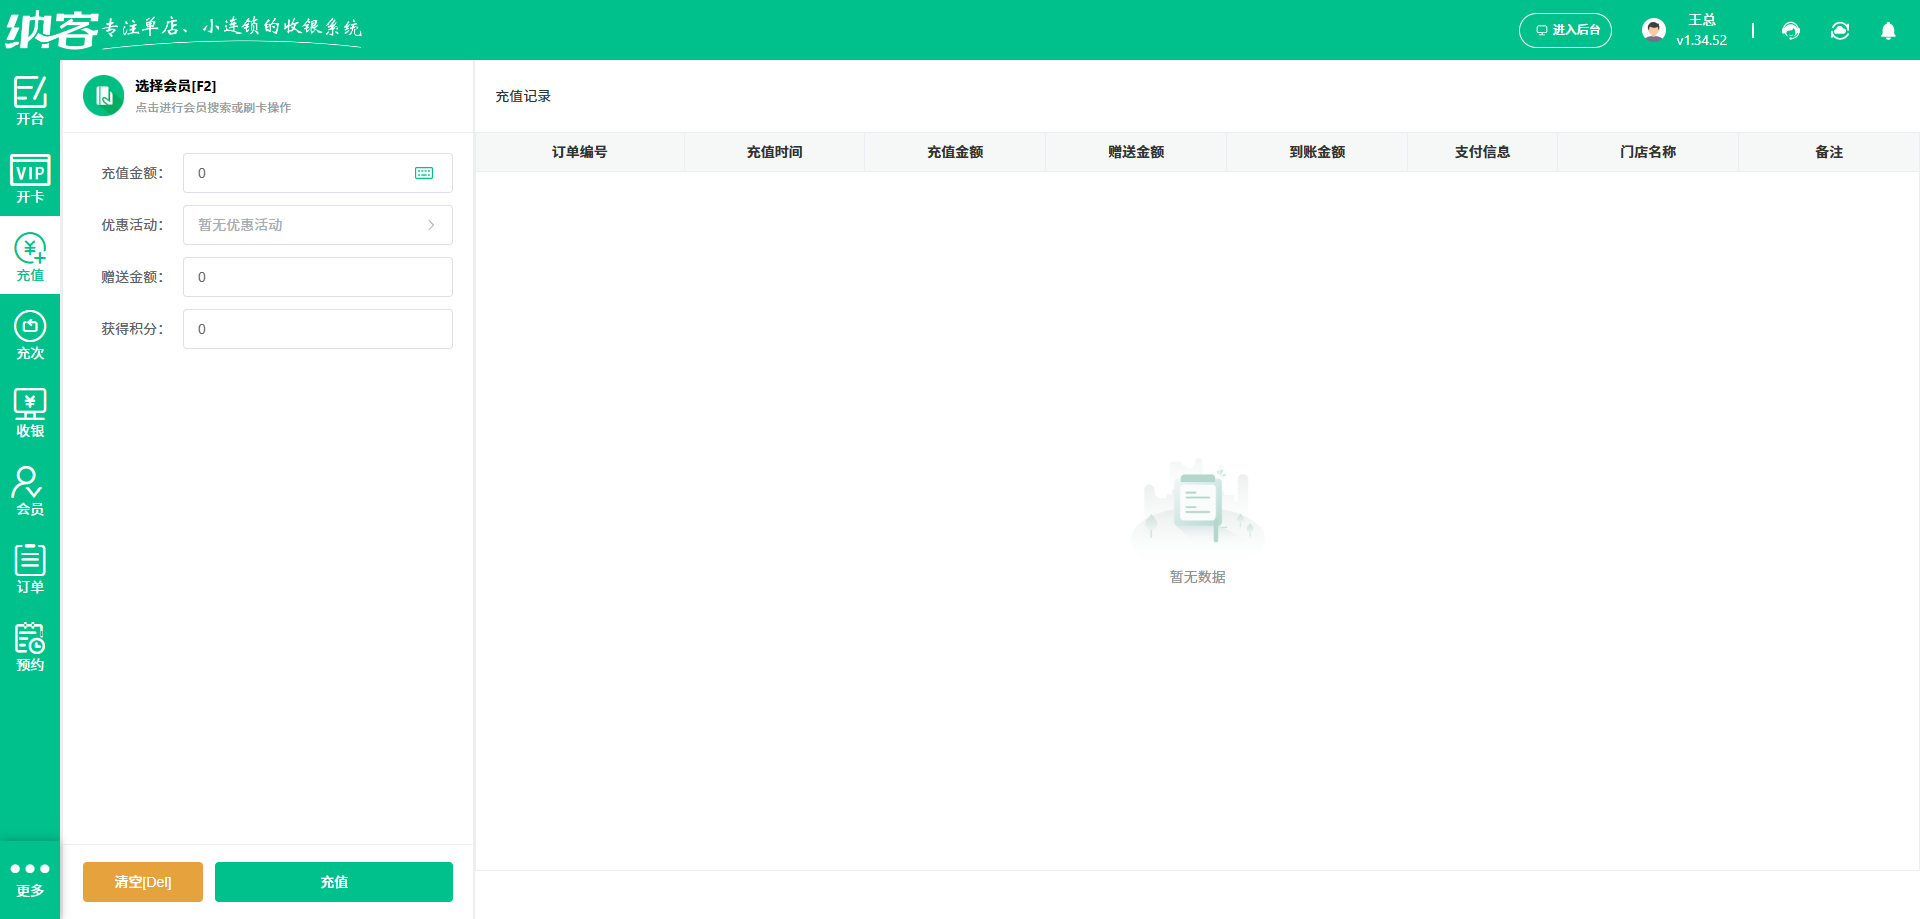The image size is (1920, 919).
Task: Switch to the 充次 module
Action: click(30, 335)
